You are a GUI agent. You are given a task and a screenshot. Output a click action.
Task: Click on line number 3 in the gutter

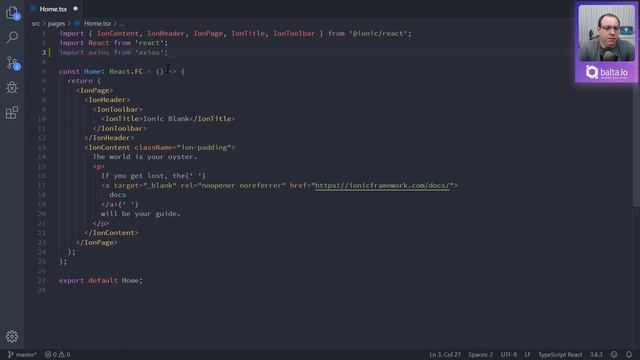[x=44, y=52]
